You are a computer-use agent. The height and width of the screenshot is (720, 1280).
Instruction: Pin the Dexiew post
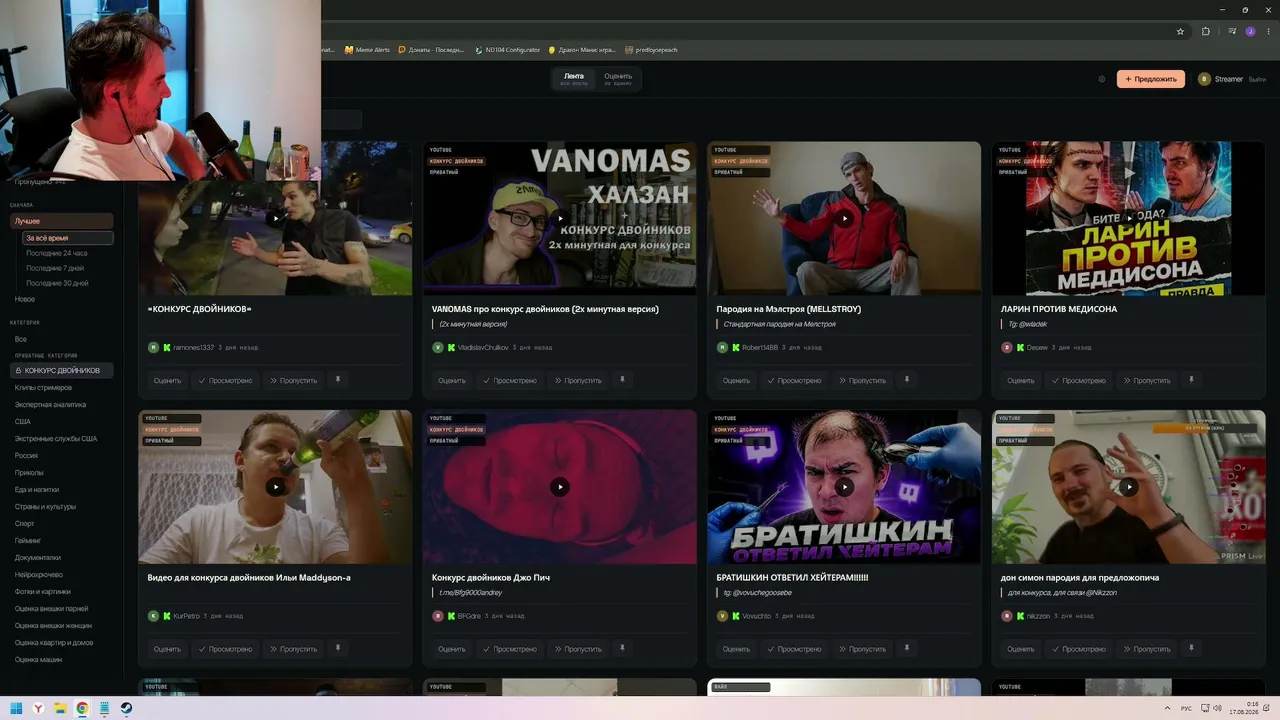click(x=1191, y=380)
